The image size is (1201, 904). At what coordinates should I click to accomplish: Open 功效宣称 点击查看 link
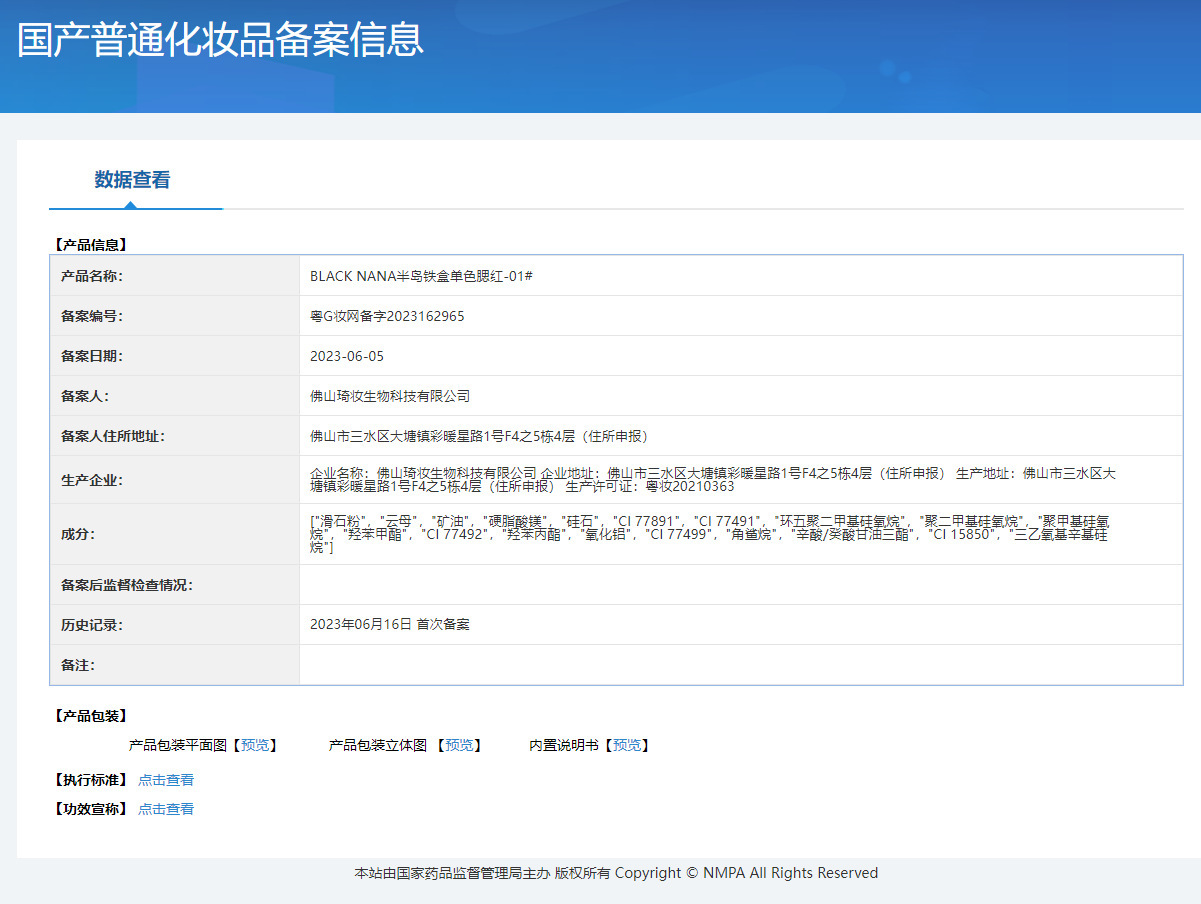click(x=166, y=809)
